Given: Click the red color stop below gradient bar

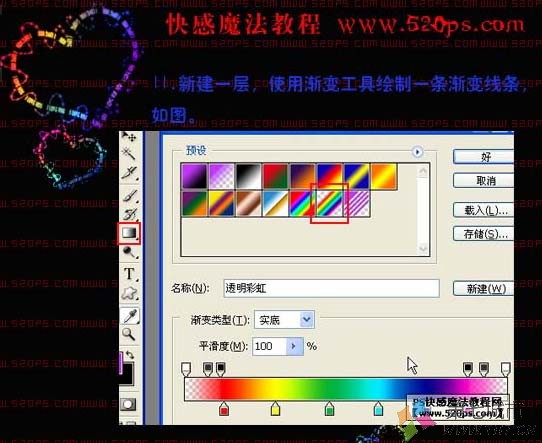Looking at the screenshot, I should click(x=224, y=408).
